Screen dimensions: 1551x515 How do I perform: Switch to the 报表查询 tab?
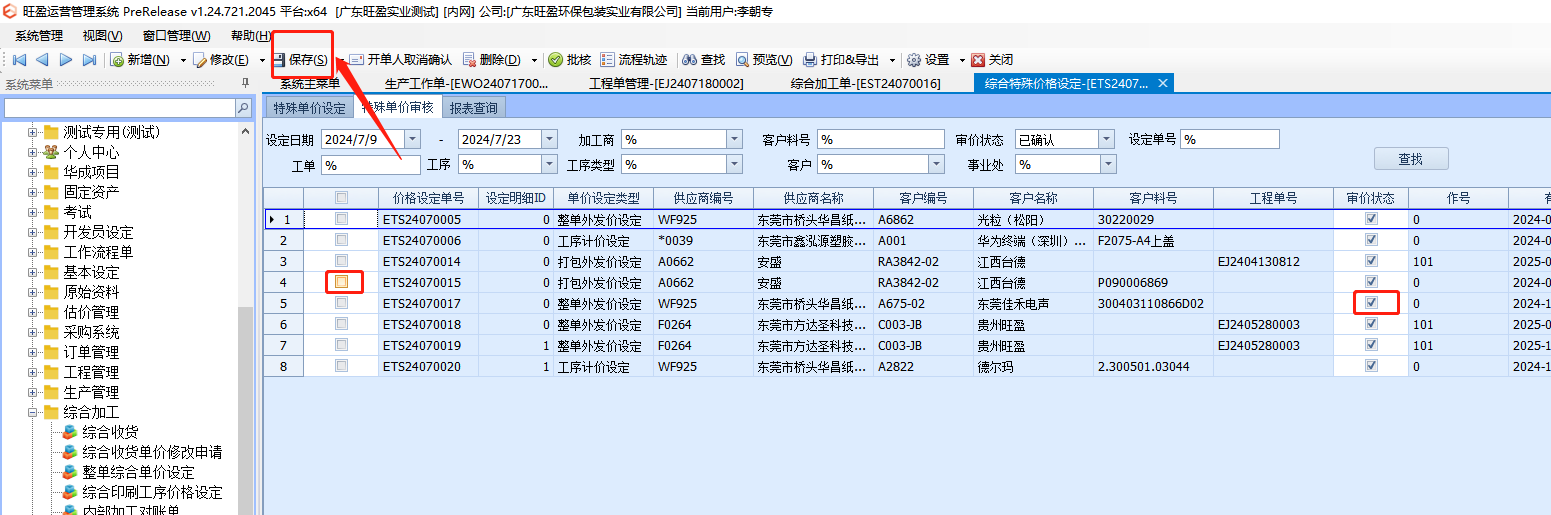pyautogui.click(x=474, y=108)
